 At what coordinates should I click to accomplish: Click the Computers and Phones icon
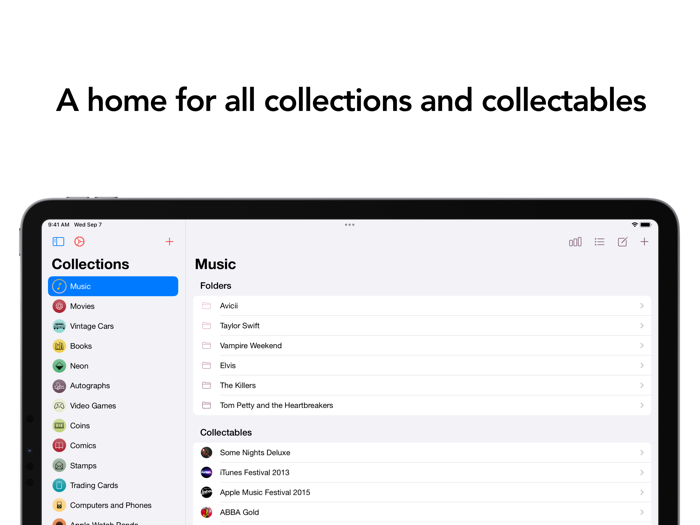point(59,505)
